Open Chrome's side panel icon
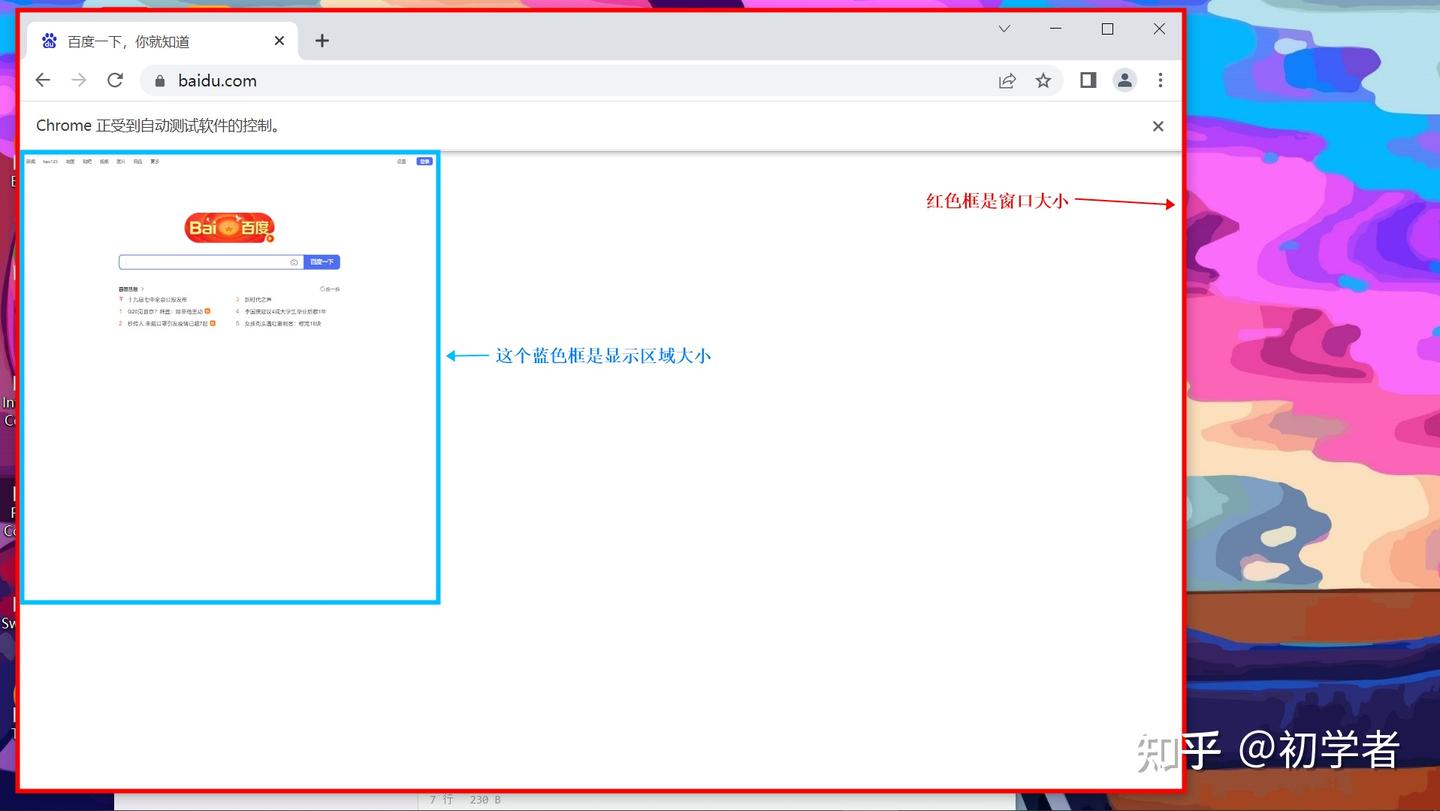The image size is (1440, 811). pos(1087,80)
